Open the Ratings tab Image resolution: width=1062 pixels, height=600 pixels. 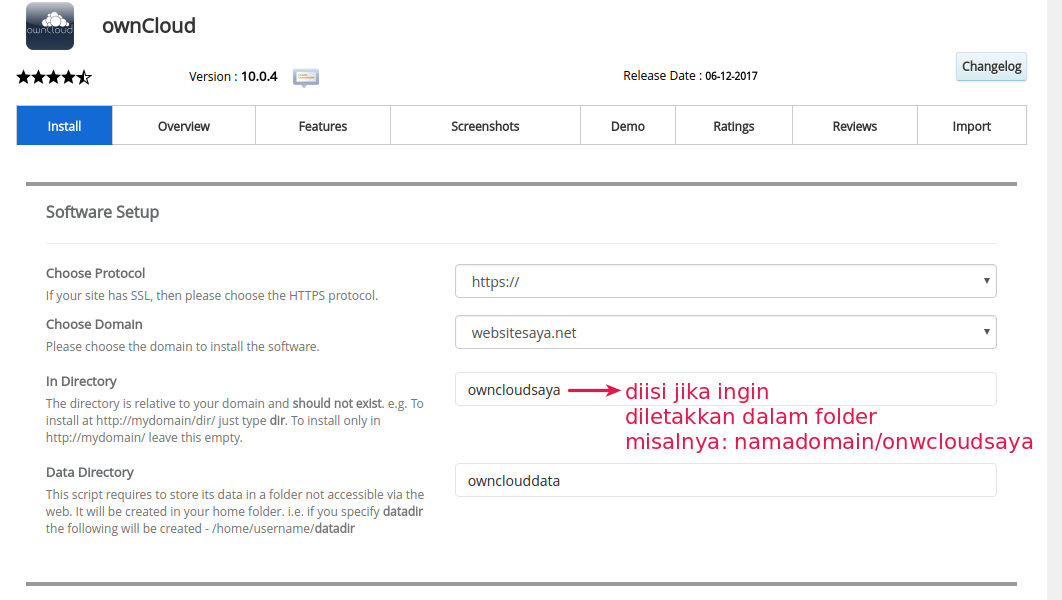[x=733, y=126]
